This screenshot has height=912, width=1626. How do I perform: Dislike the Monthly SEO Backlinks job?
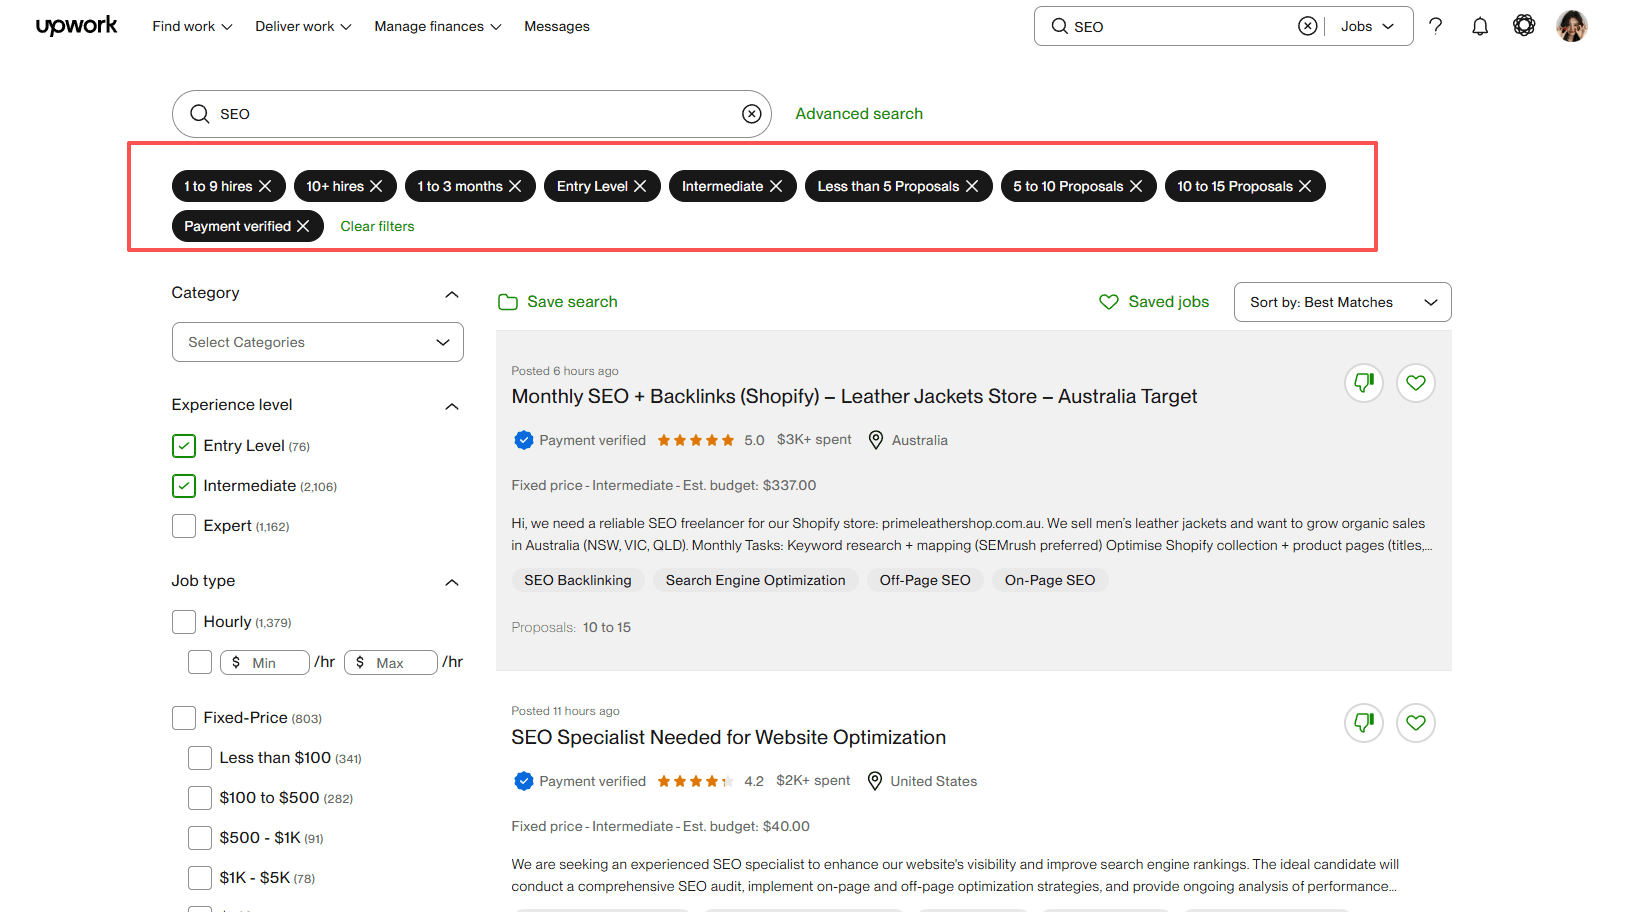[1363, 382]
